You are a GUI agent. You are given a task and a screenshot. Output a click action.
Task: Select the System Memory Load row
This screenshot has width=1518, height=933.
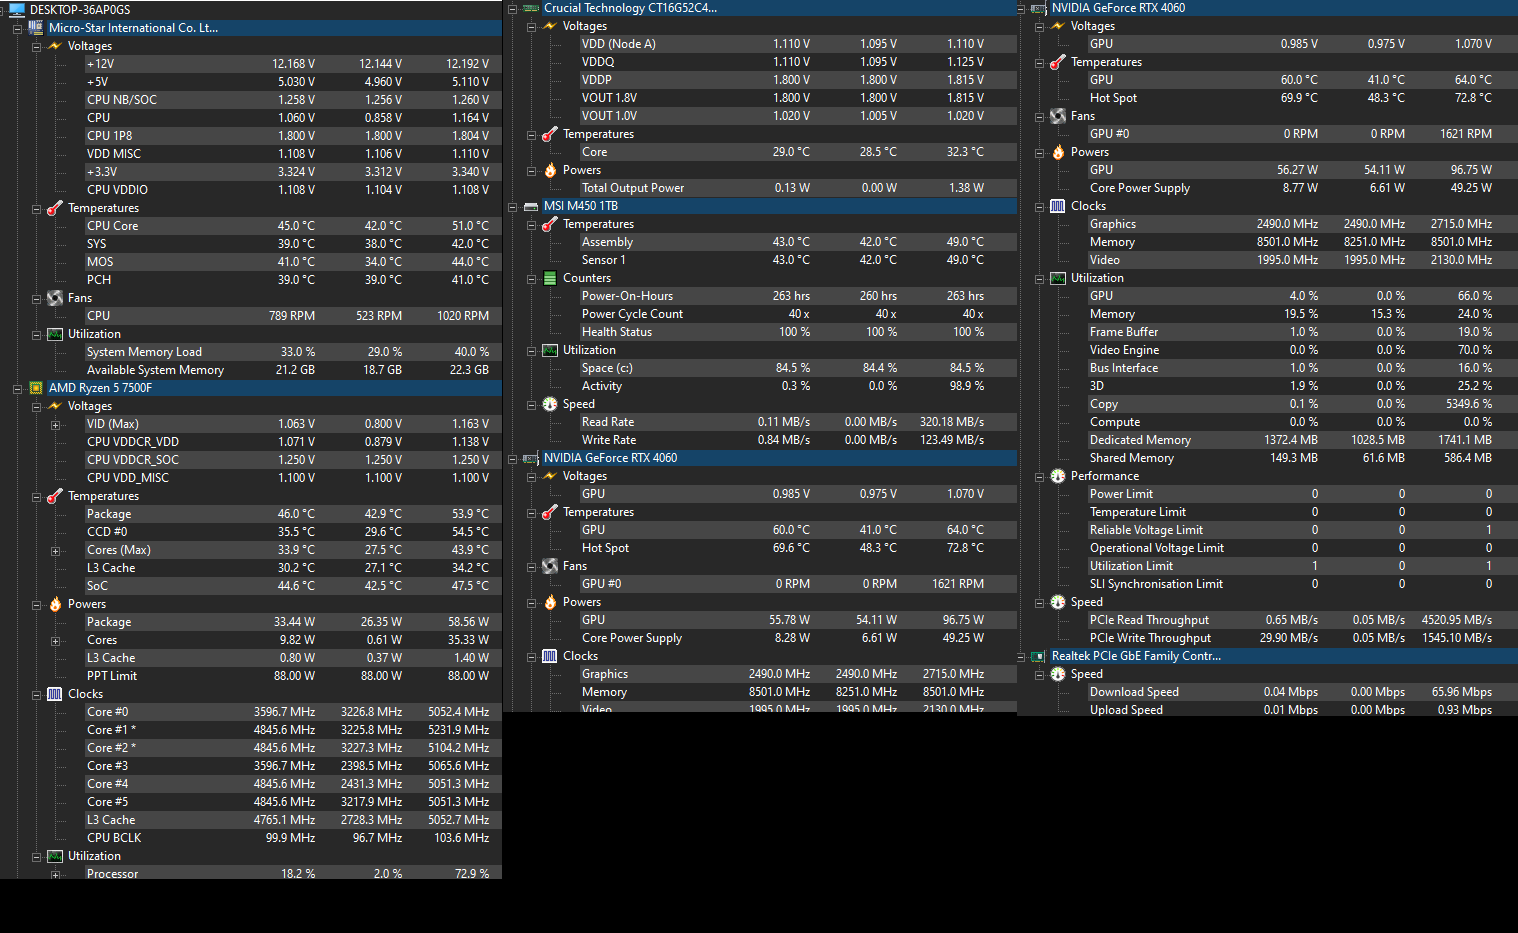point(144,352)
